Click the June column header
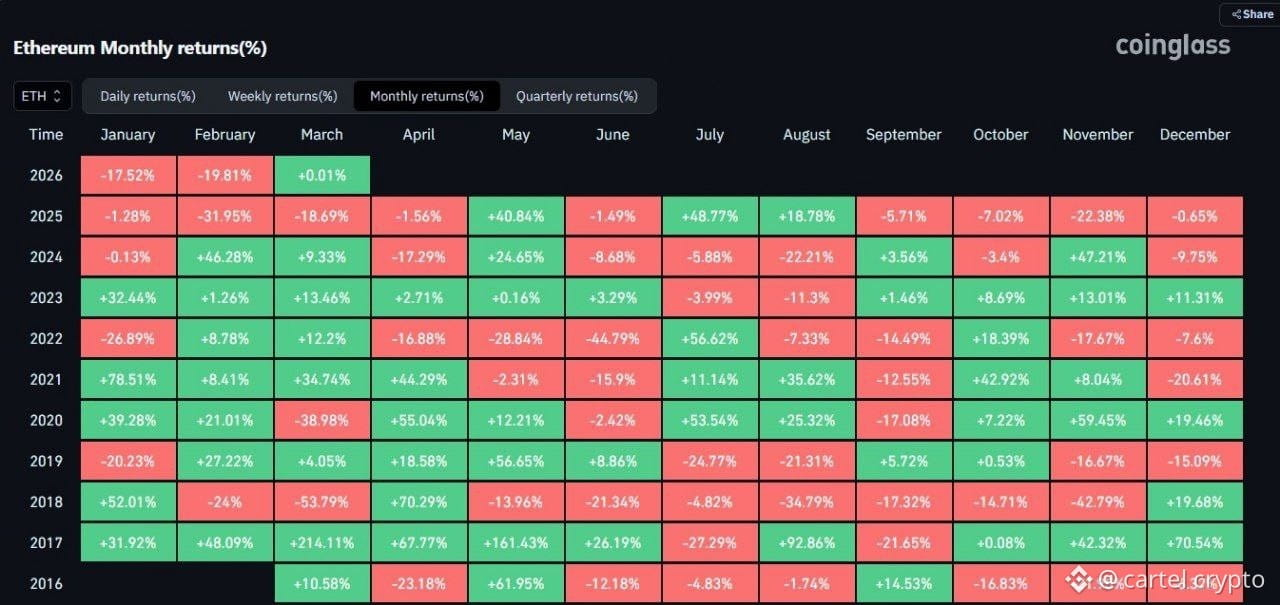Image resolution: width=1280 pixels, height=605 pixels. click(x=613, y=134)
